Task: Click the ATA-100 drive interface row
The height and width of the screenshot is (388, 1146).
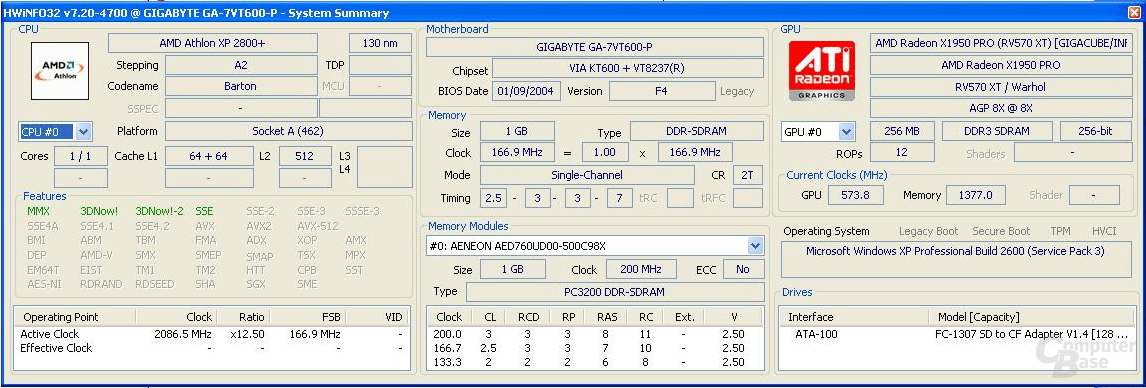Action: click(x=816, y=334)
